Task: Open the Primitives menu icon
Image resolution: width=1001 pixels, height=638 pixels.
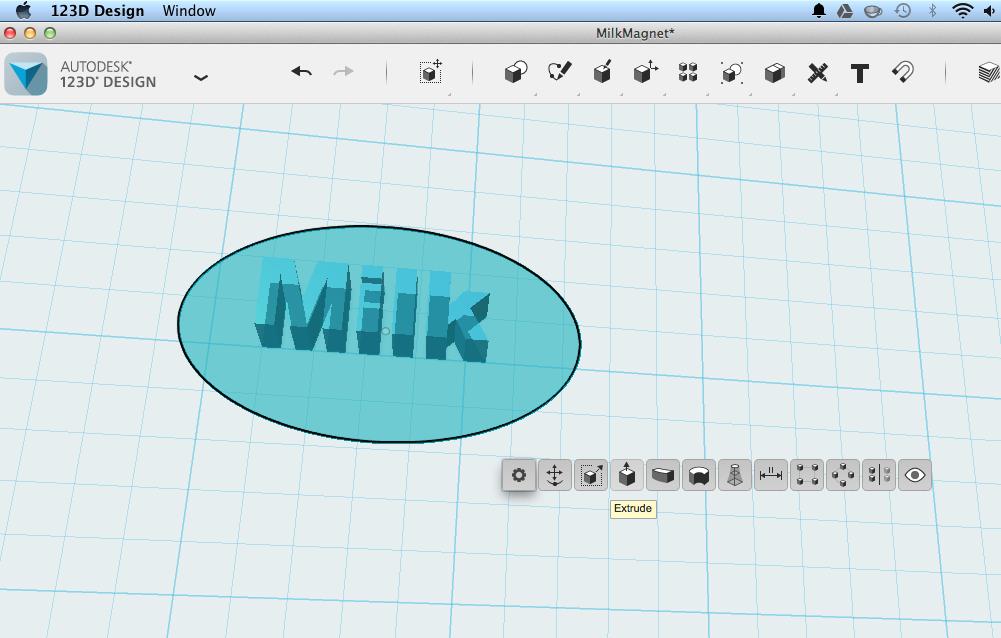Action: (516, 72)
